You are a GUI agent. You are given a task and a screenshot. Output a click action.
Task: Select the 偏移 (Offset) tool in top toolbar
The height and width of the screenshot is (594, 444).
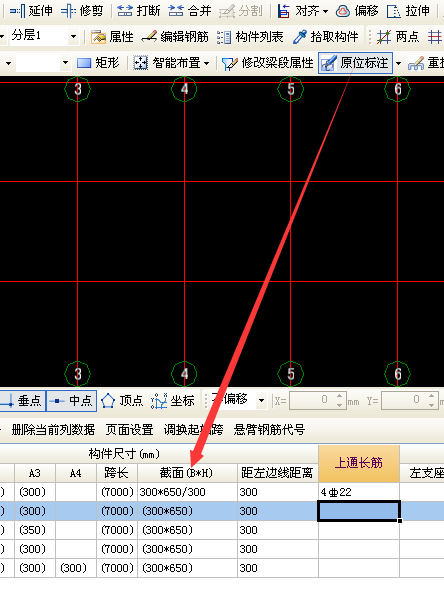(x=357, y=11)
